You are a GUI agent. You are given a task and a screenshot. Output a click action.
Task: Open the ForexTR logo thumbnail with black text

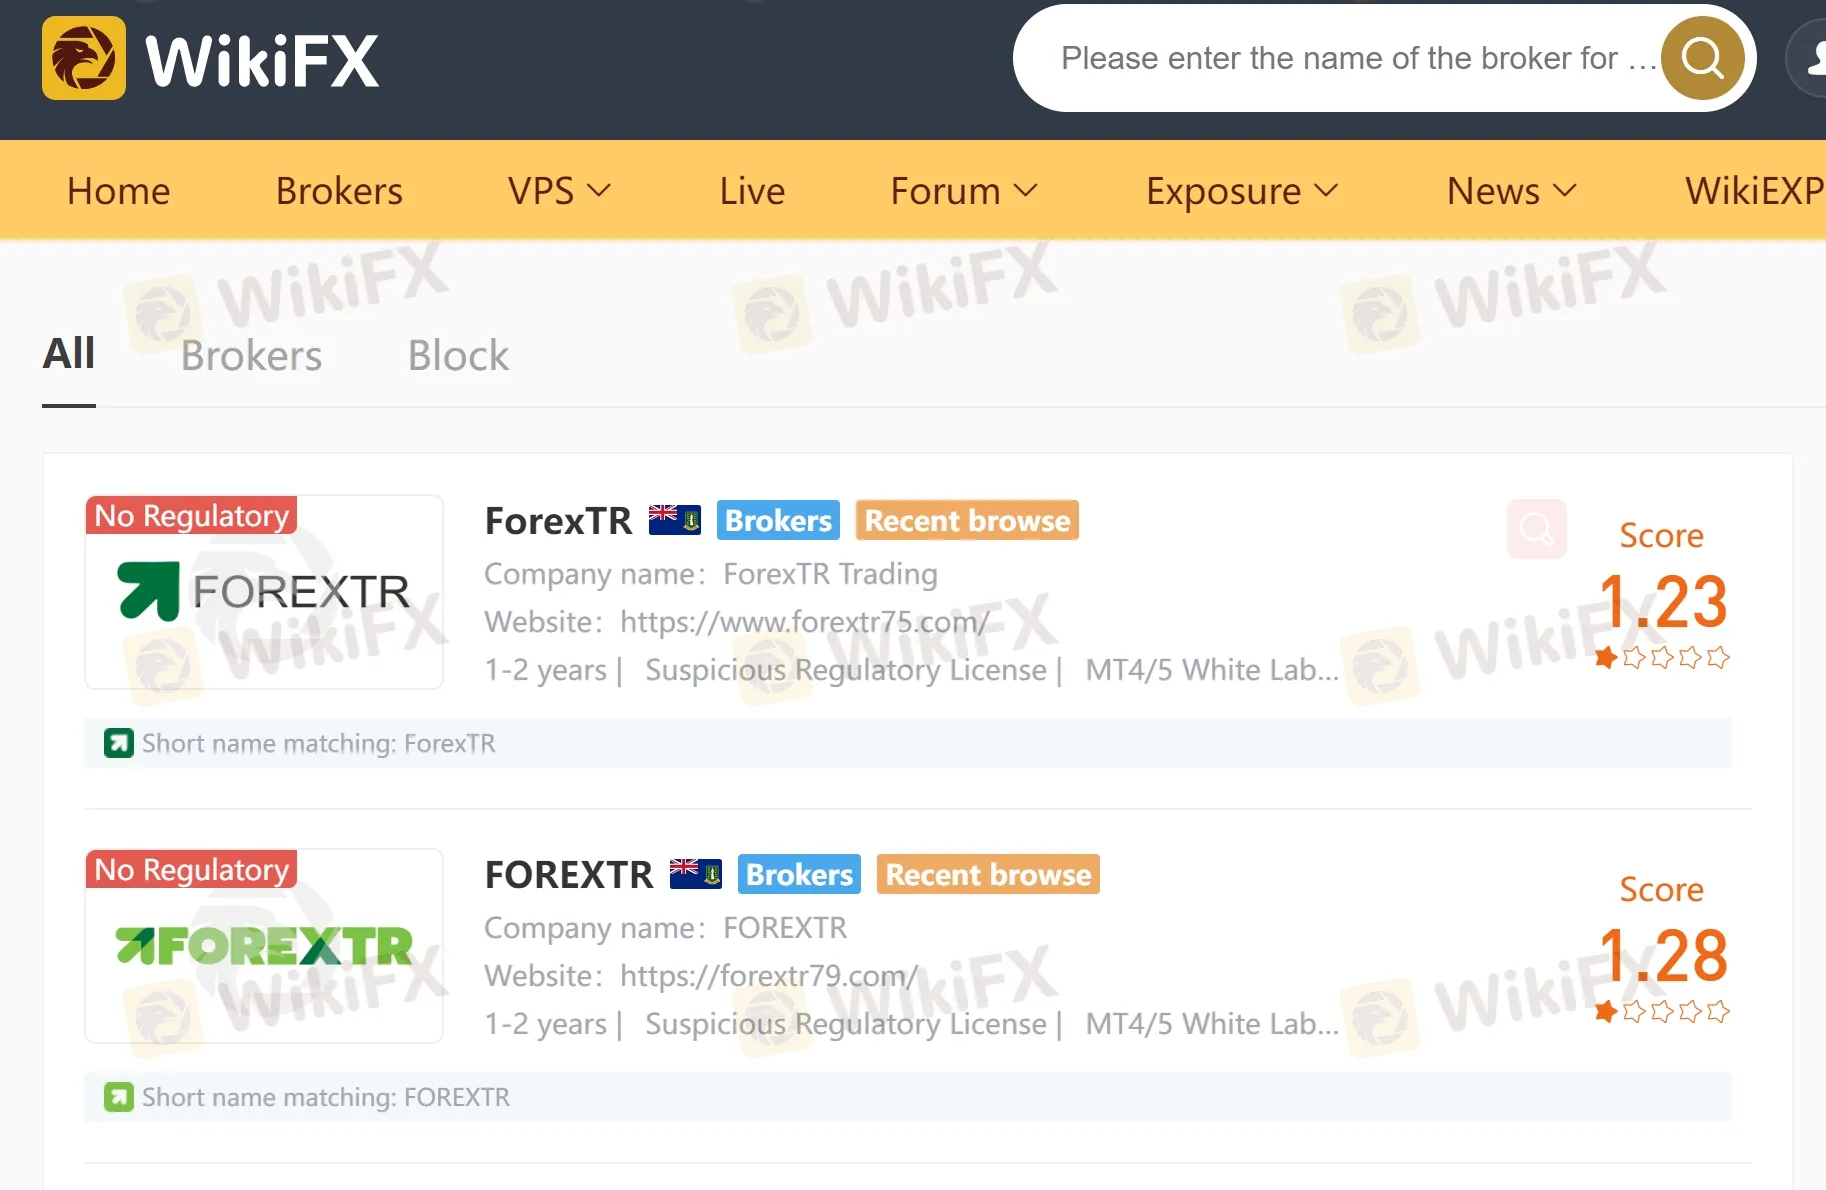point(264,591)
